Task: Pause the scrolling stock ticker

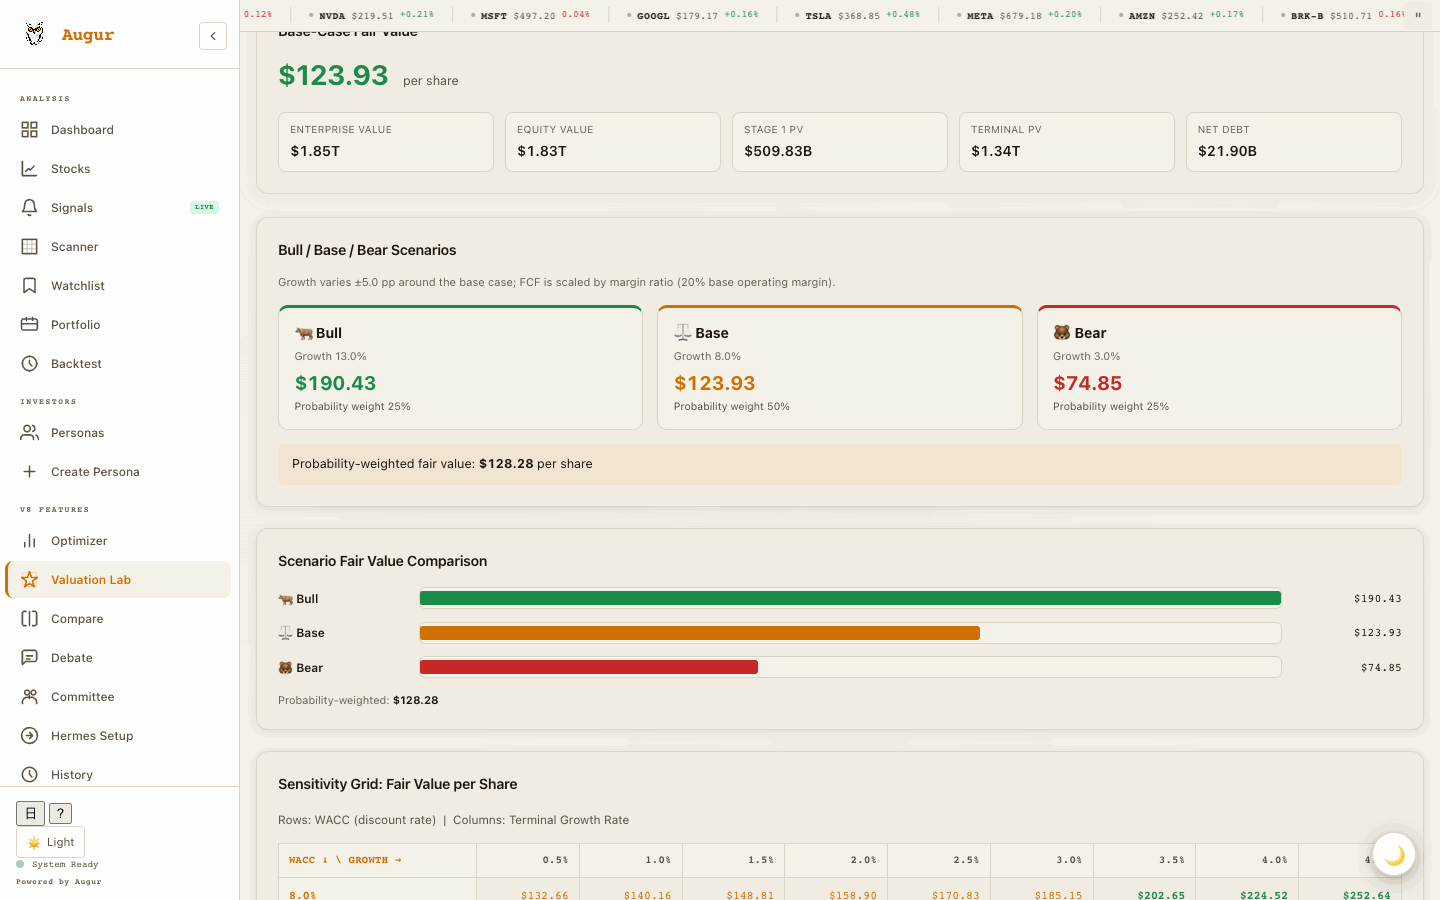Action: tap(1418, 15)
